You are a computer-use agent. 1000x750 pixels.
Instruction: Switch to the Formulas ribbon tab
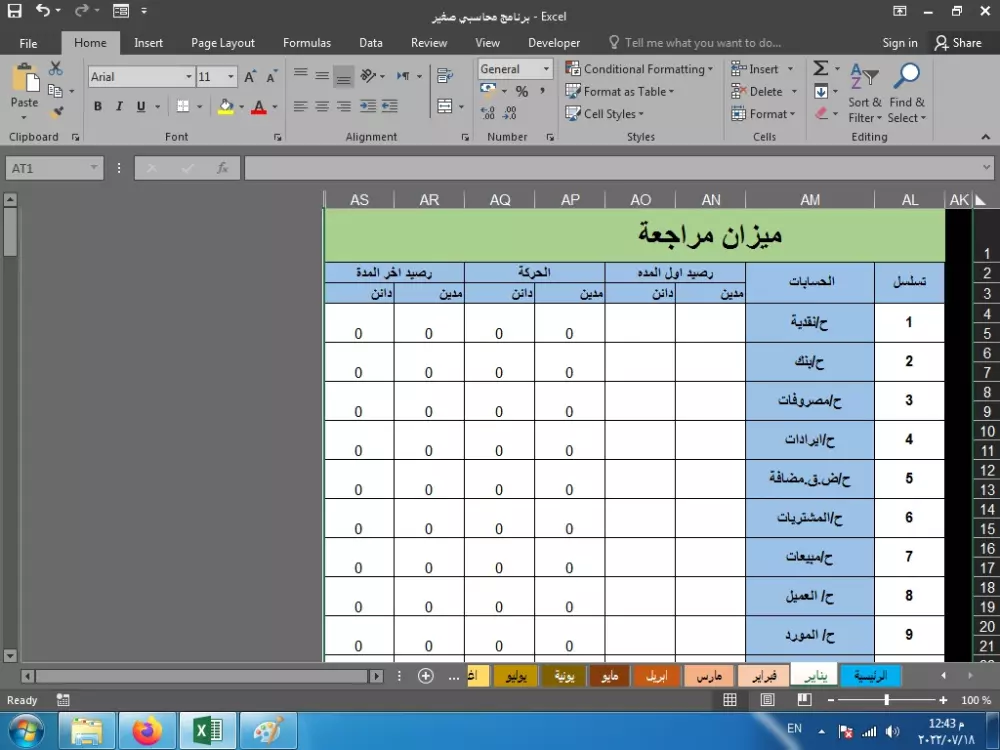pos(306,42)
